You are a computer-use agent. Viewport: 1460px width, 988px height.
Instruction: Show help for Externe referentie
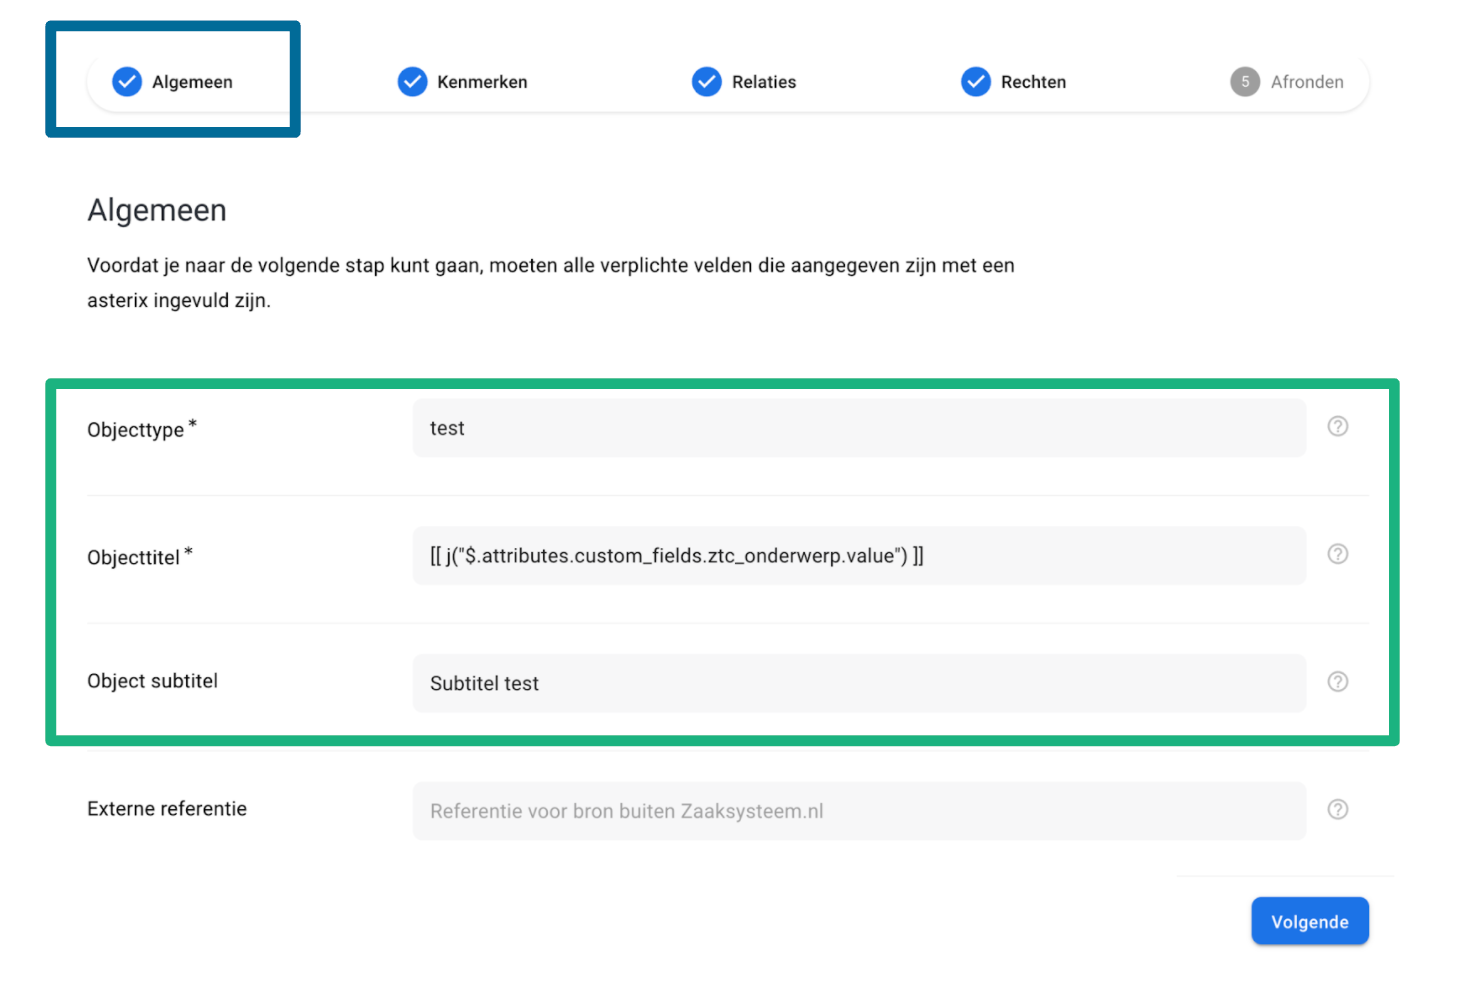coord(1338,809)
